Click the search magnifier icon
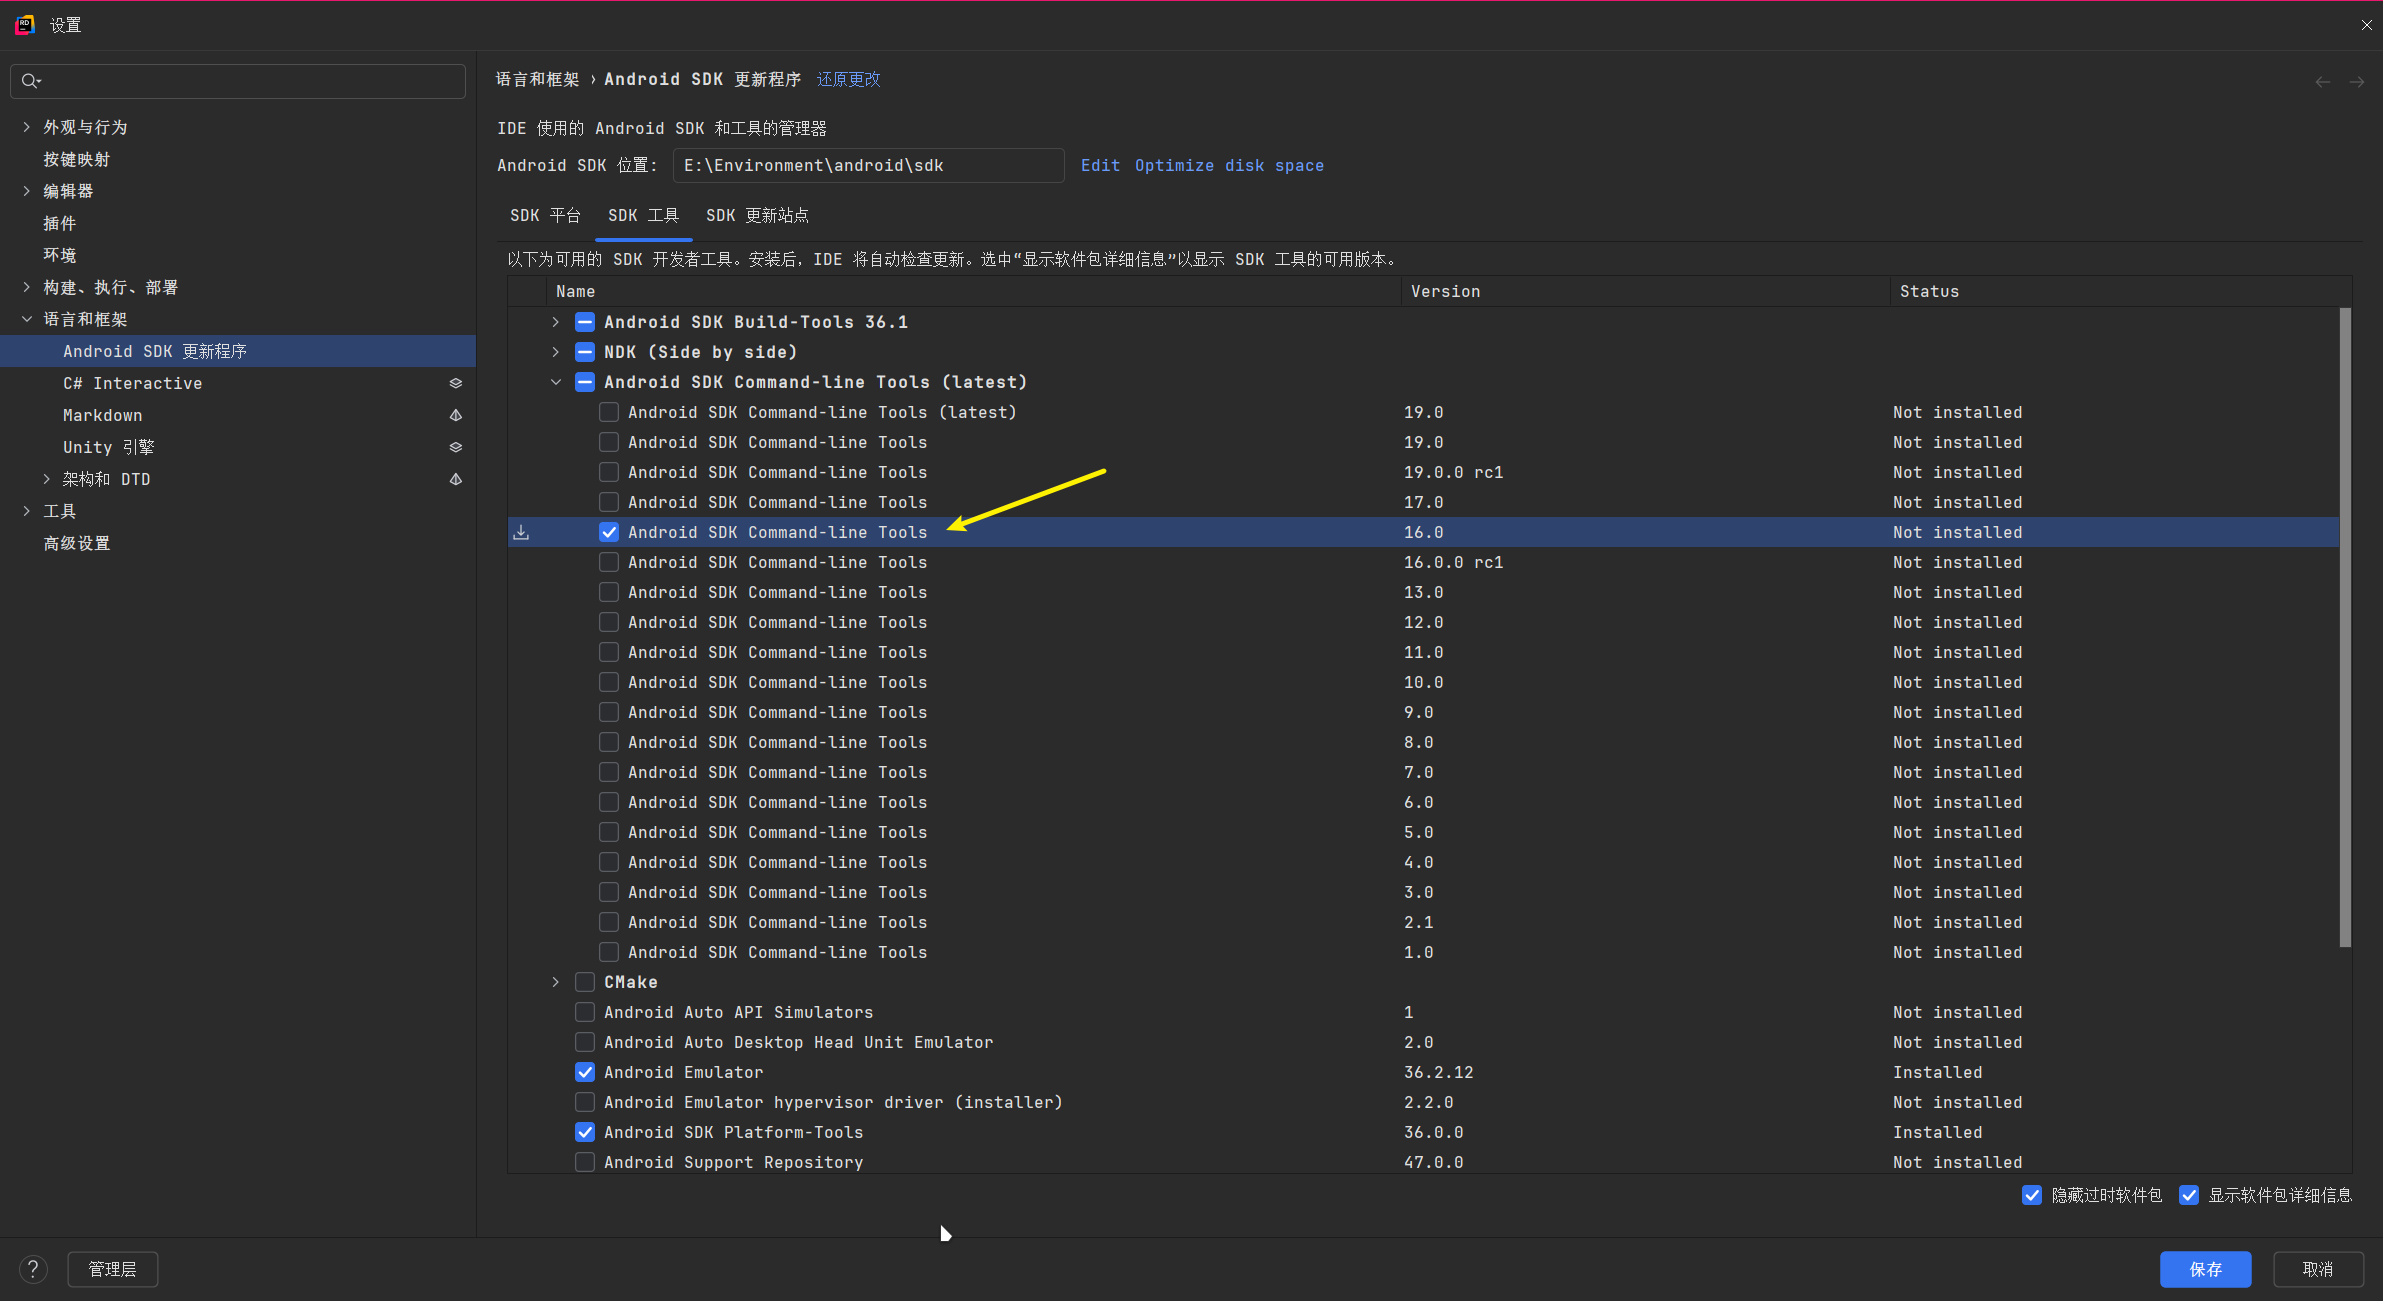 click(x=30, y=81)
